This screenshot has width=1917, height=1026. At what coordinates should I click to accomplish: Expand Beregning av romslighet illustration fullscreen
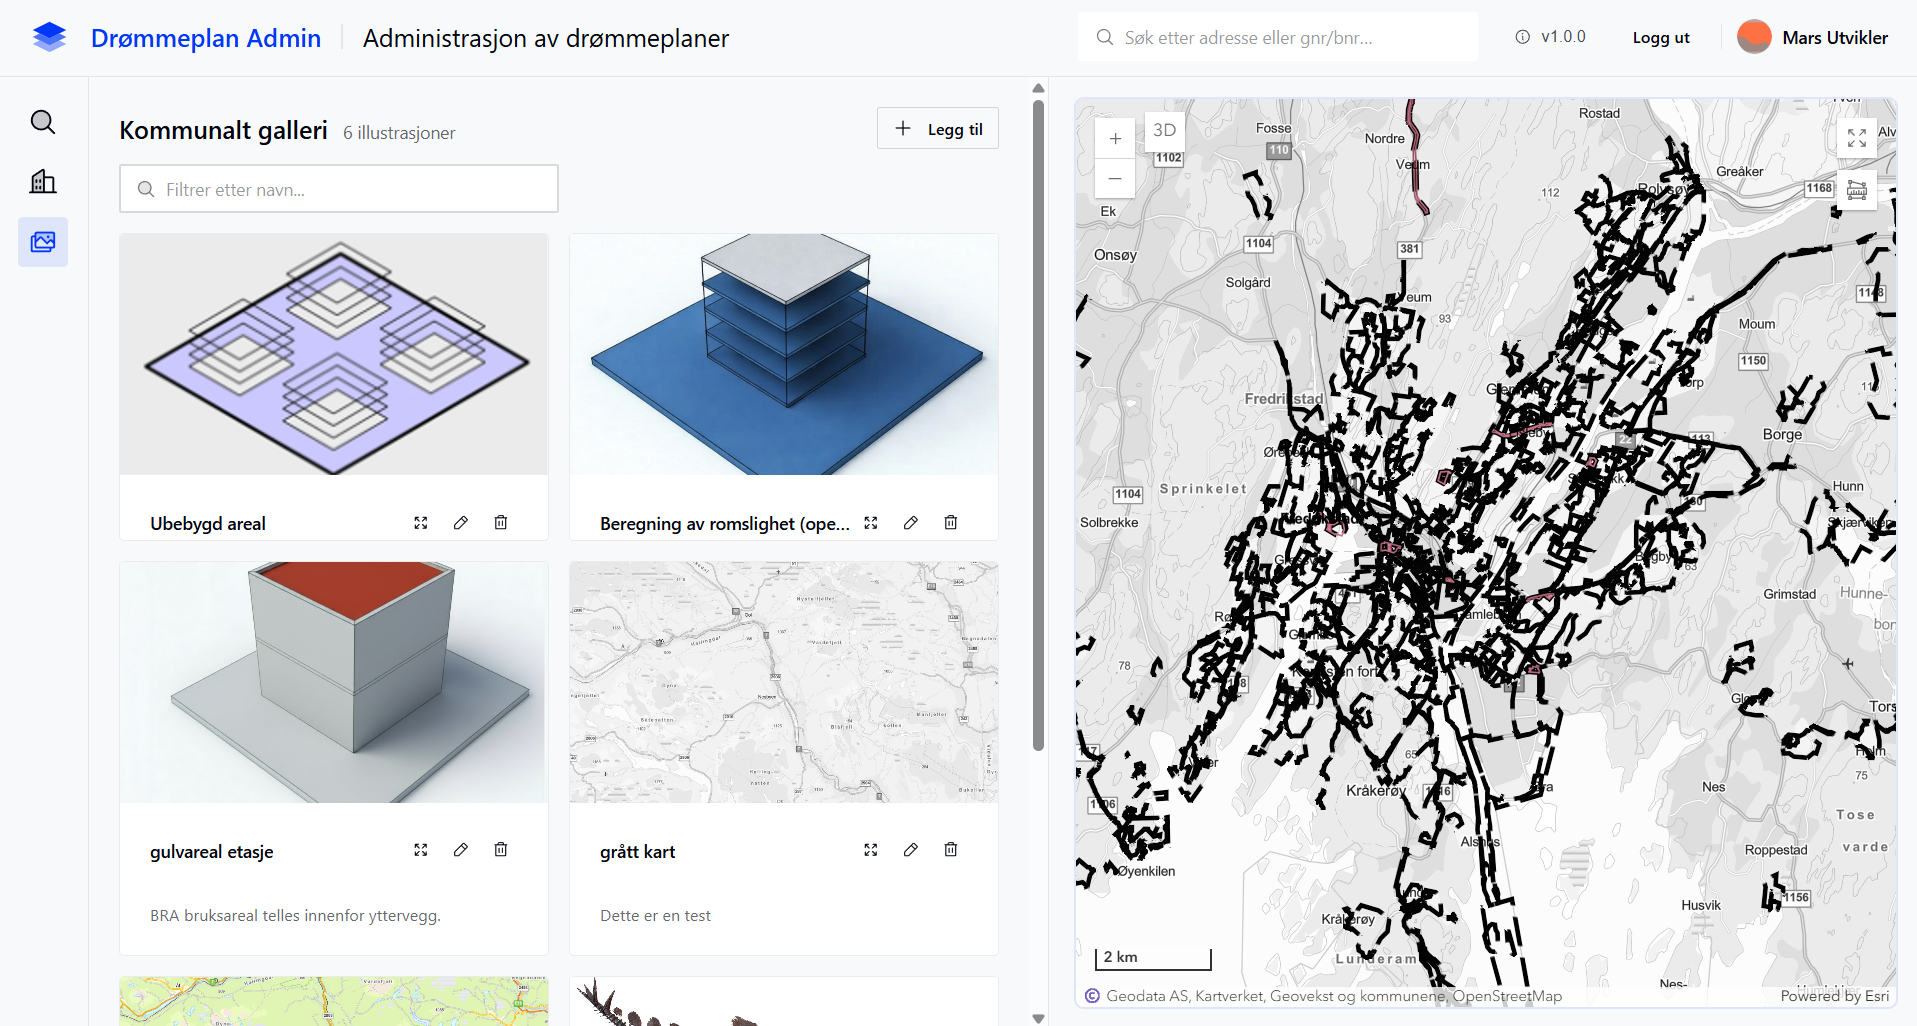click(871, 523)
